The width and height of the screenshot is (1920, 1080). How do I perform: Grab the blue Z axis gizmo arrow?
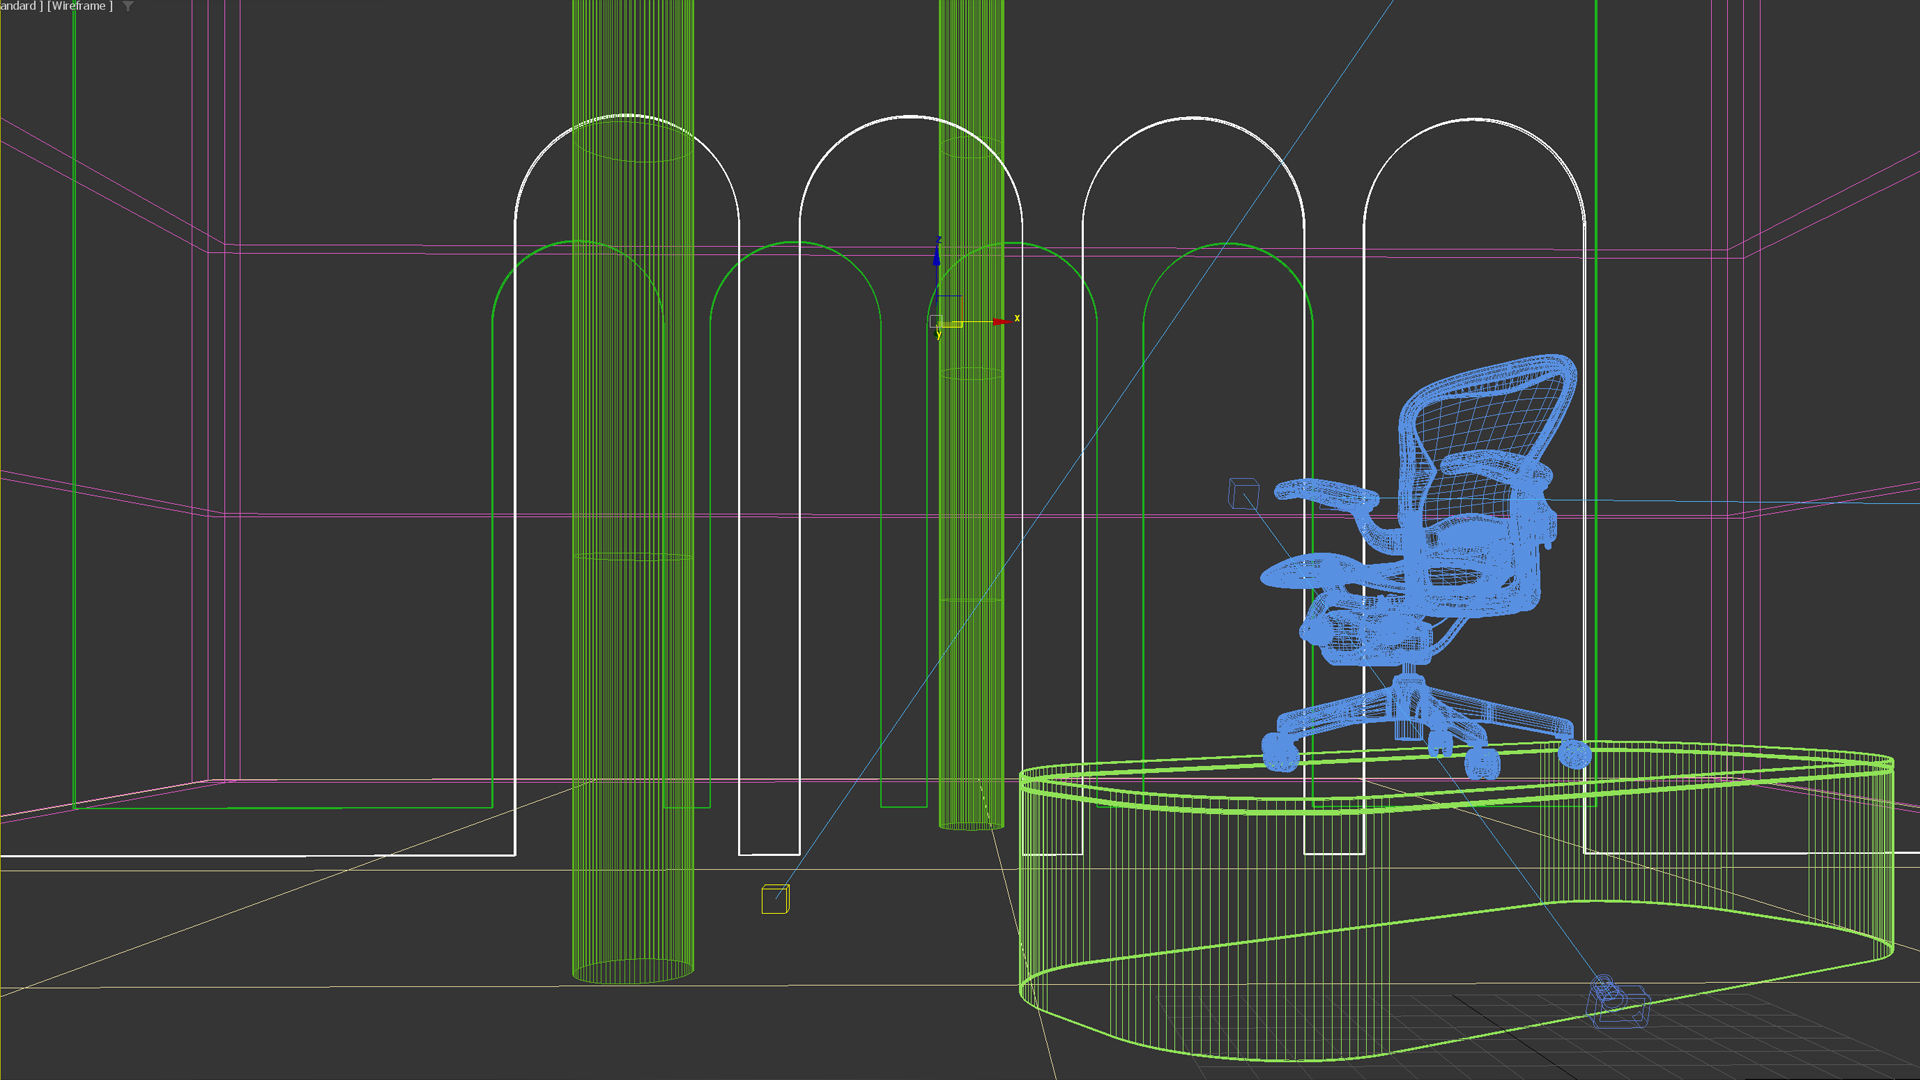[937, 255]
